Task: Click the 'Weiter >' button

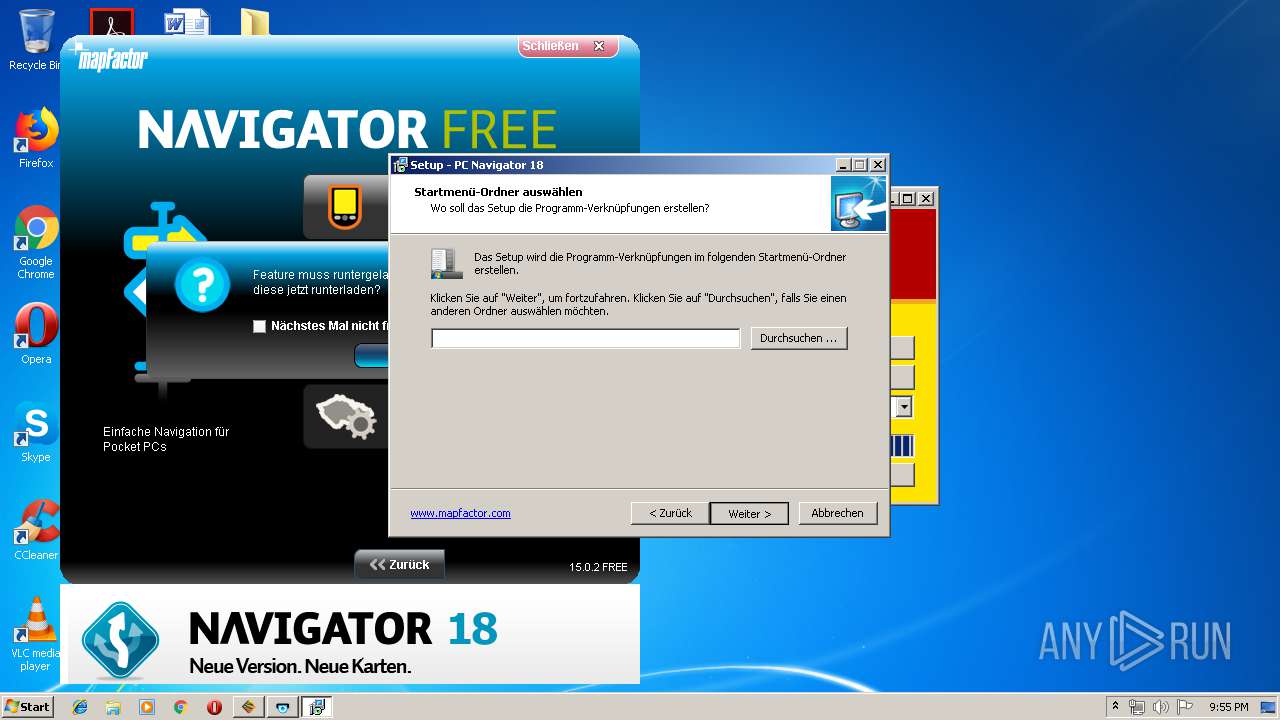Action: [749, 513]
